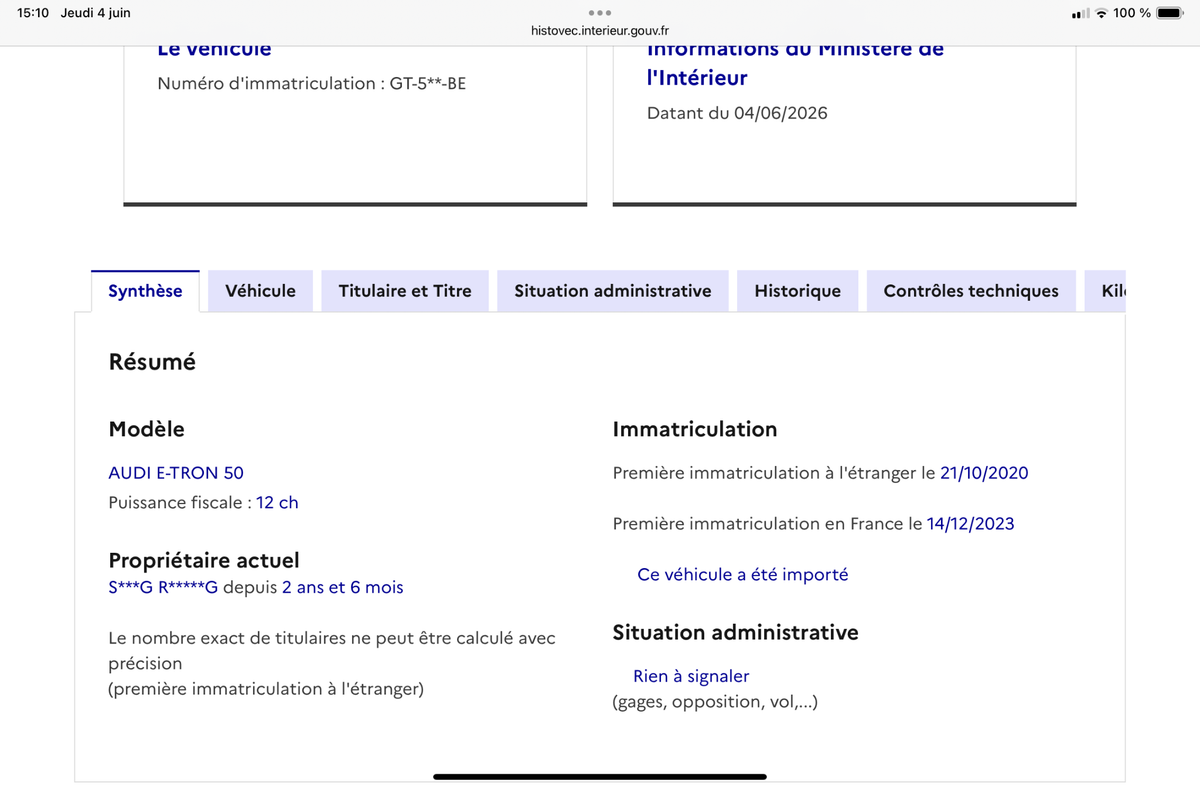Open the Synthèse tab
1200x788 pixels.
tap(146, 291)
